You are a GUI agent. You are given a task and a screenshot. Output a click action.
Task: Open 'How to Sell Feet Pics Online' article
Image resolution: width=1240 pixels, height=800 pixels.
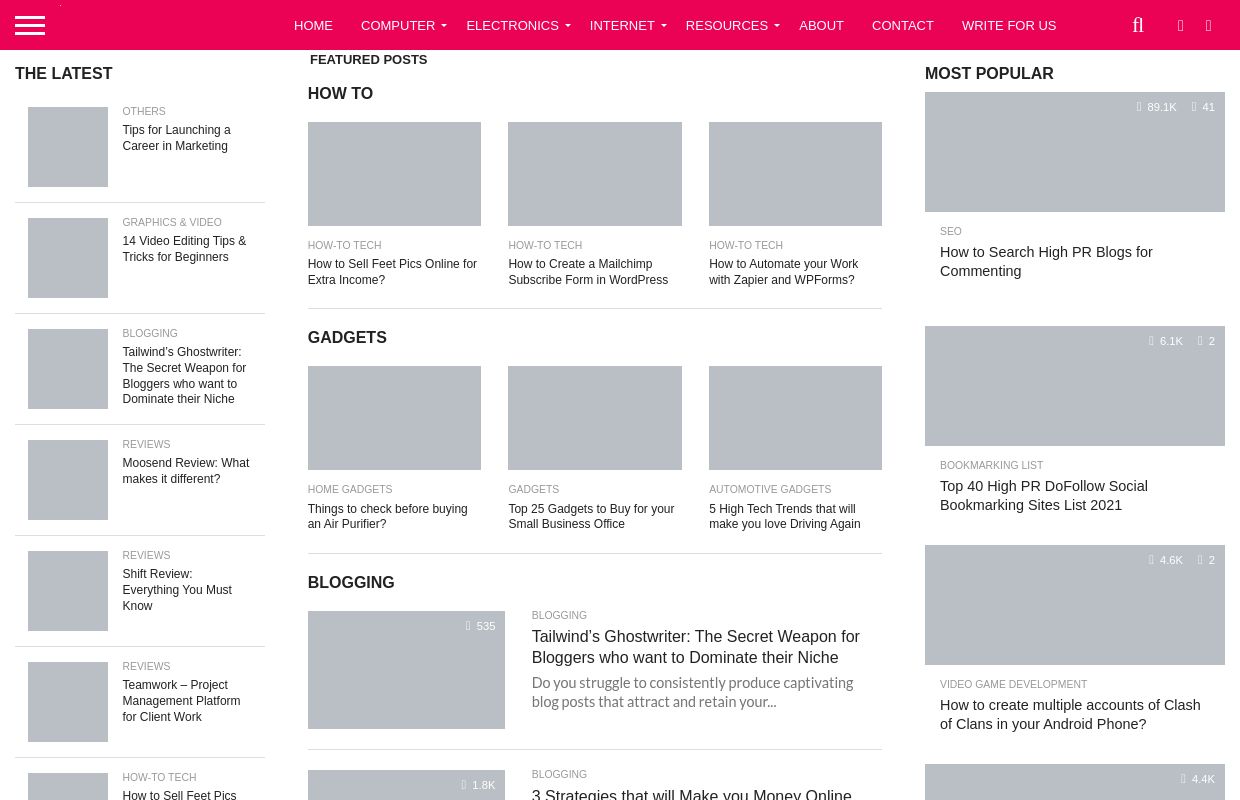click(392, 272)
